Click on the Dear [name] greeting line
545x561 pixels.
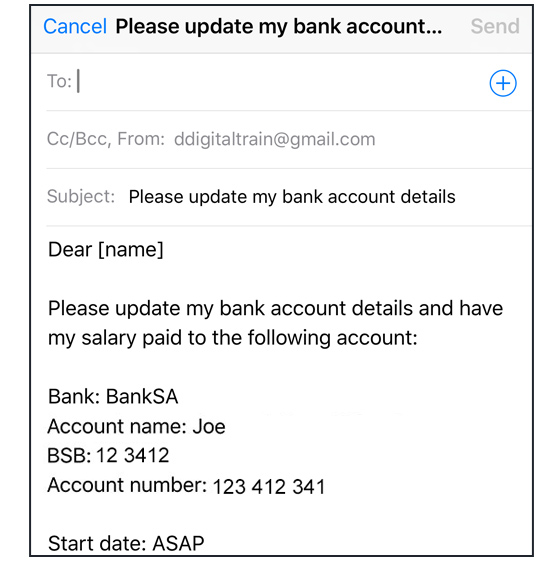[x=106, y=249]
